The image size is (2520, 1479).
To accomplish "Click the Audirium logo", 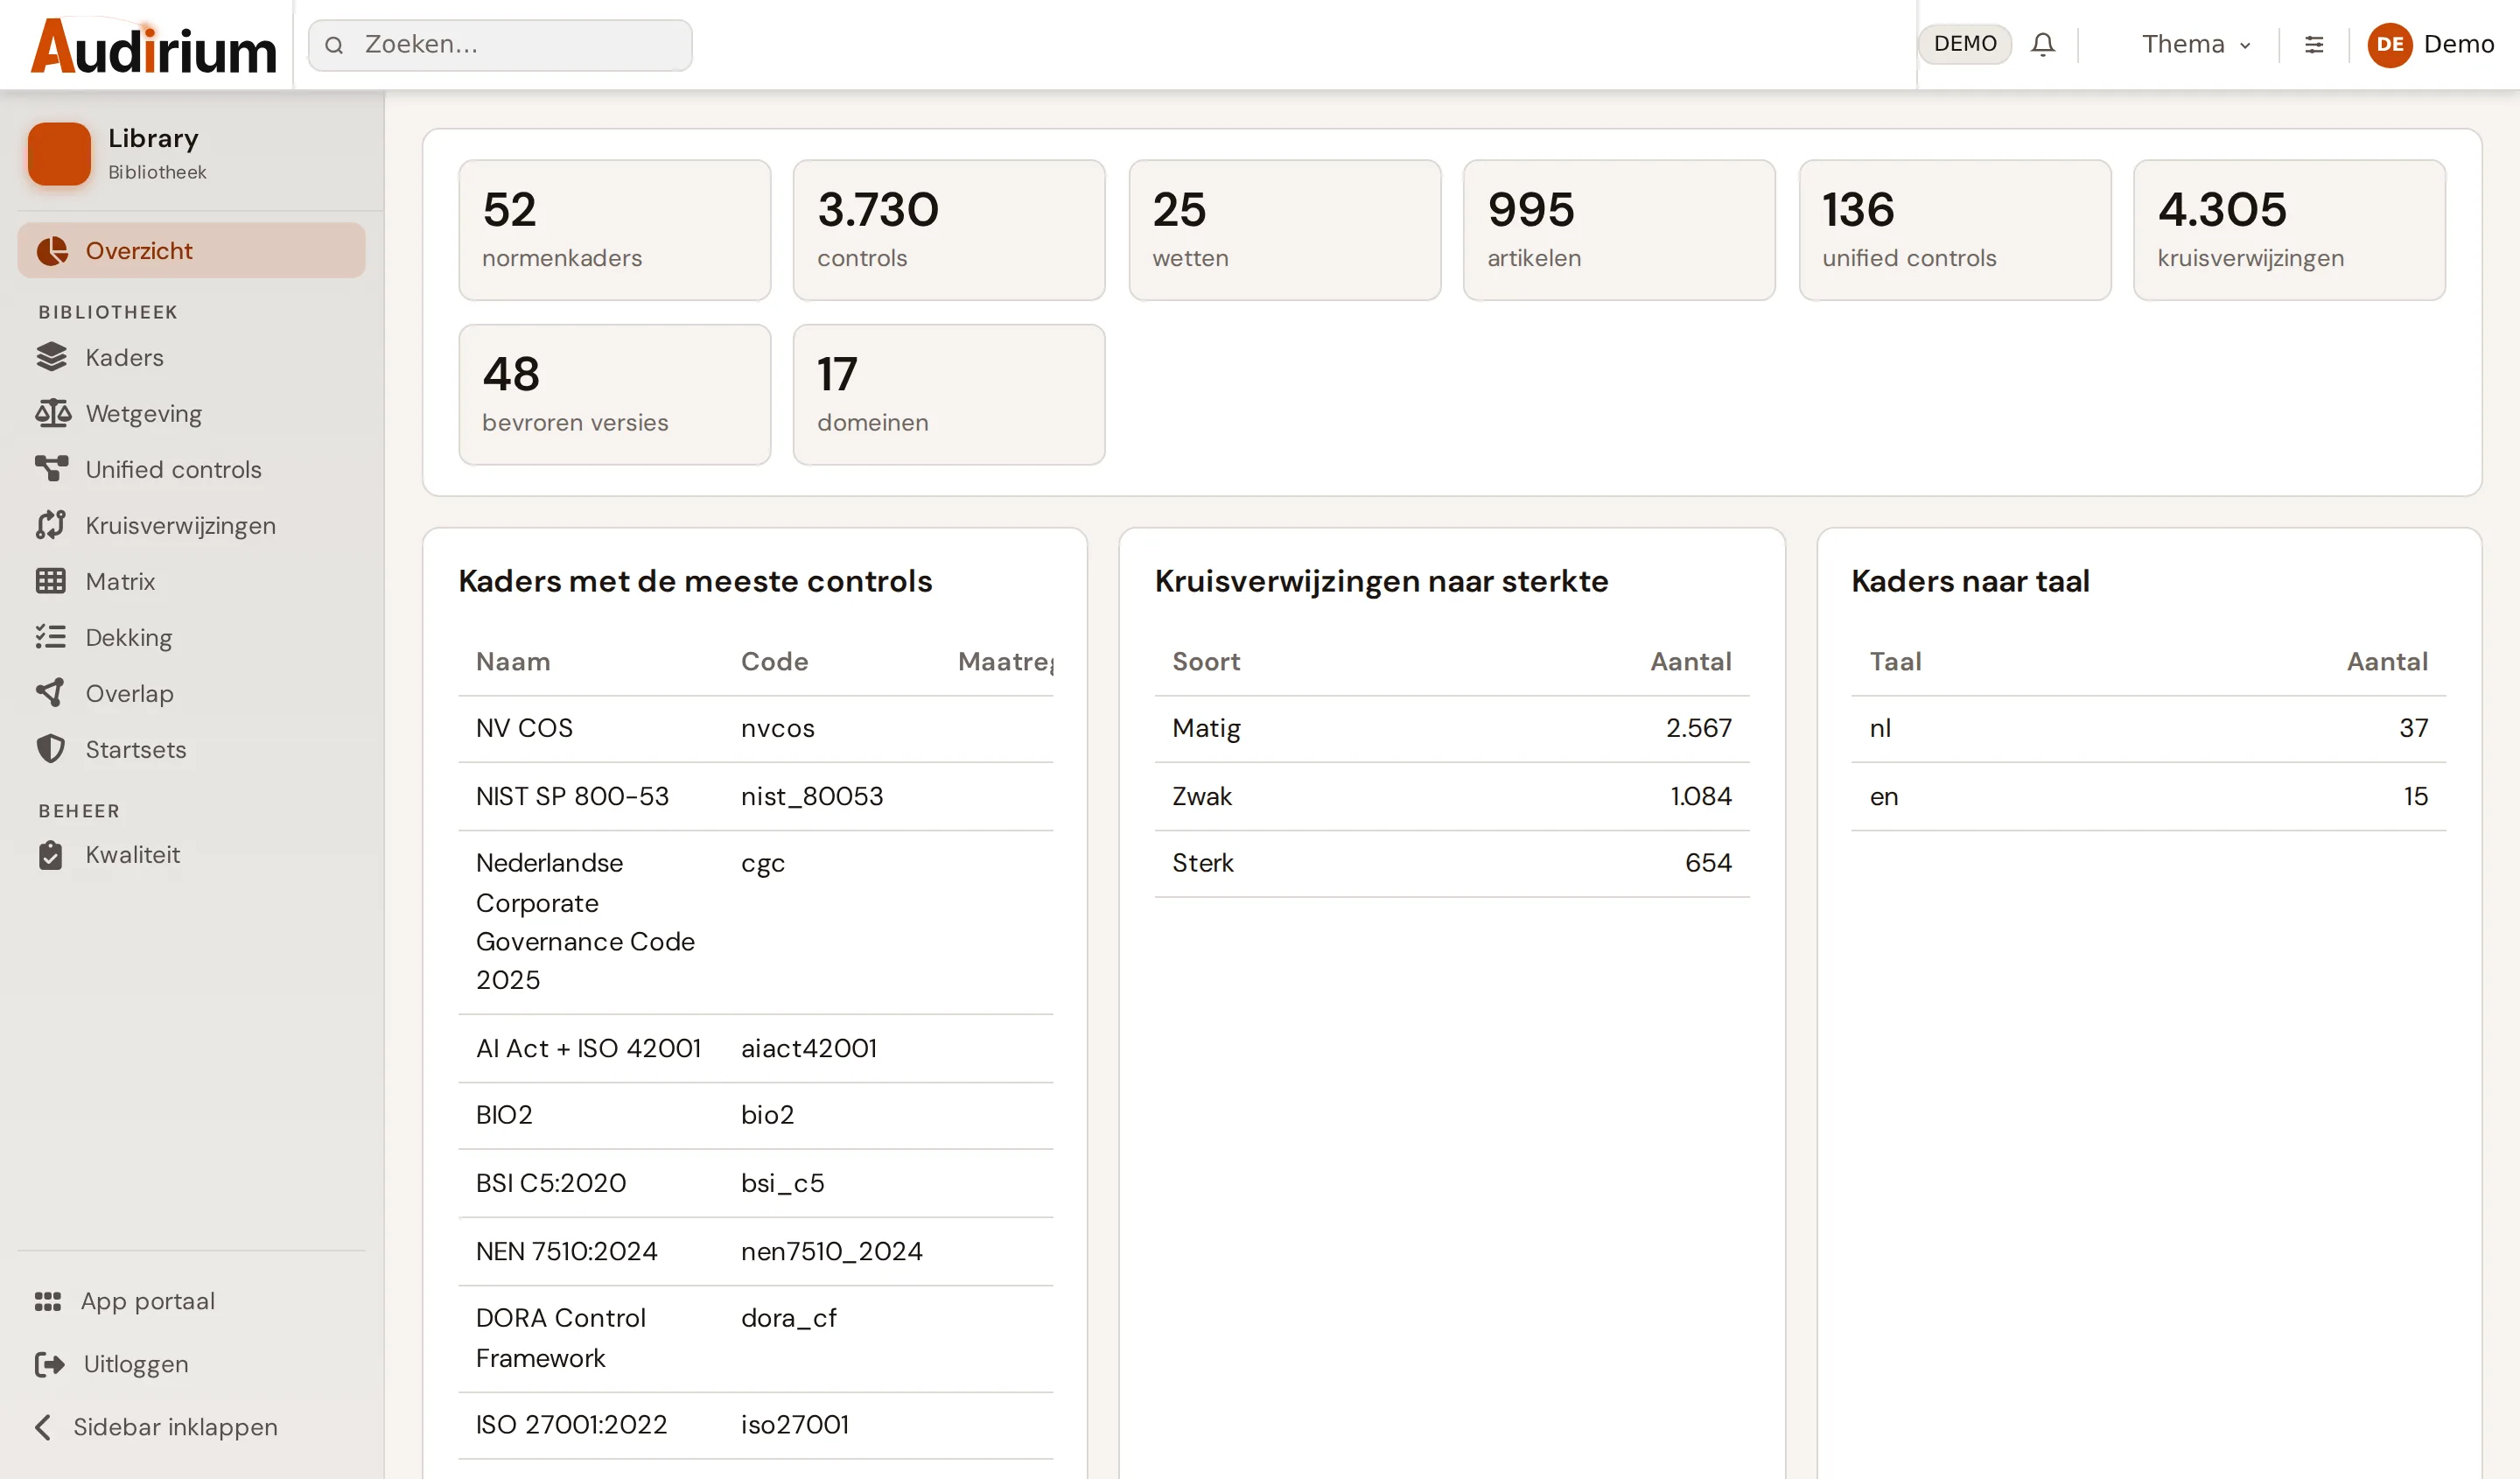I will [x=153, y=46].
